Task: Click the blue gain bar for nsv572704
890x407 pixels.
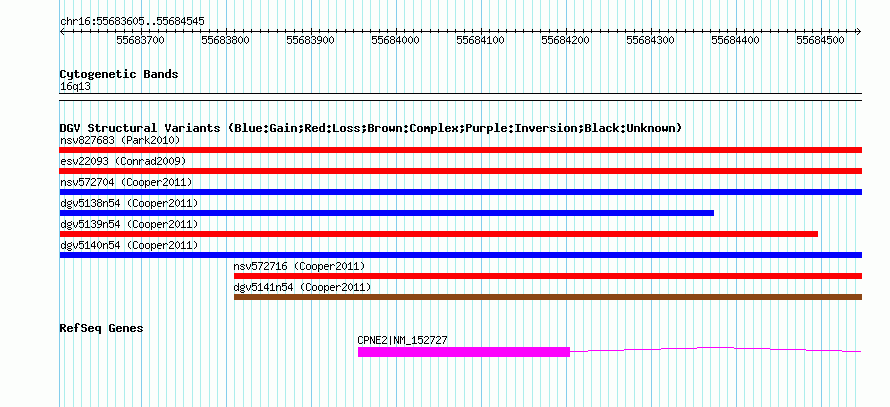Action: coord(461,192)
